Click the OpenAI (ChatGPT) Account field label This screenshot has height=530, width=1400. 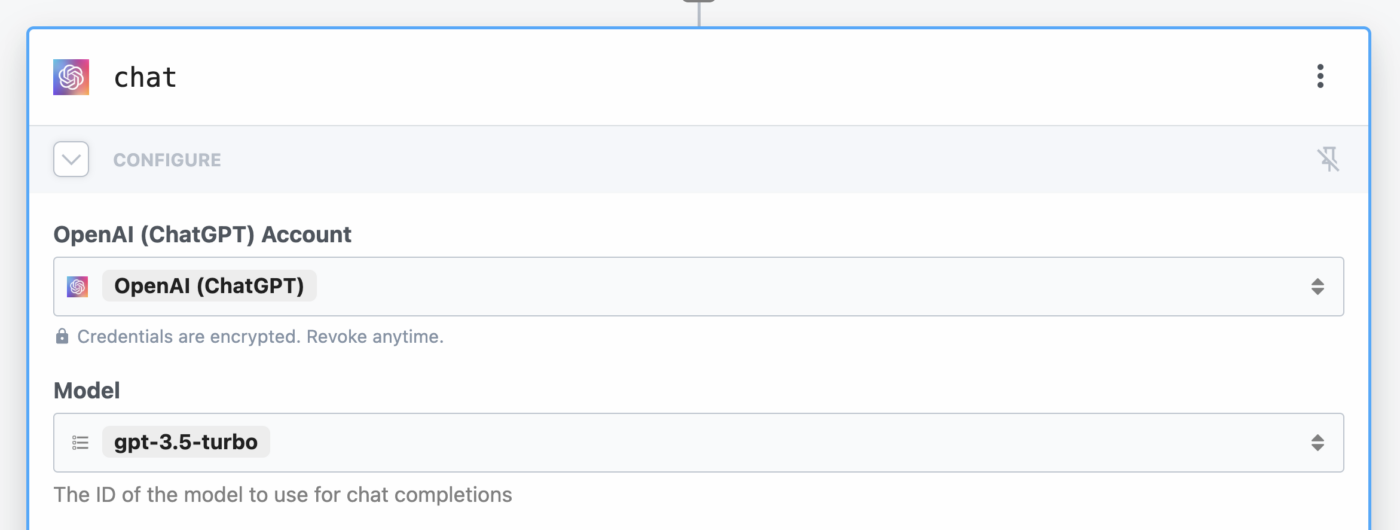click(x=203, y=235)
